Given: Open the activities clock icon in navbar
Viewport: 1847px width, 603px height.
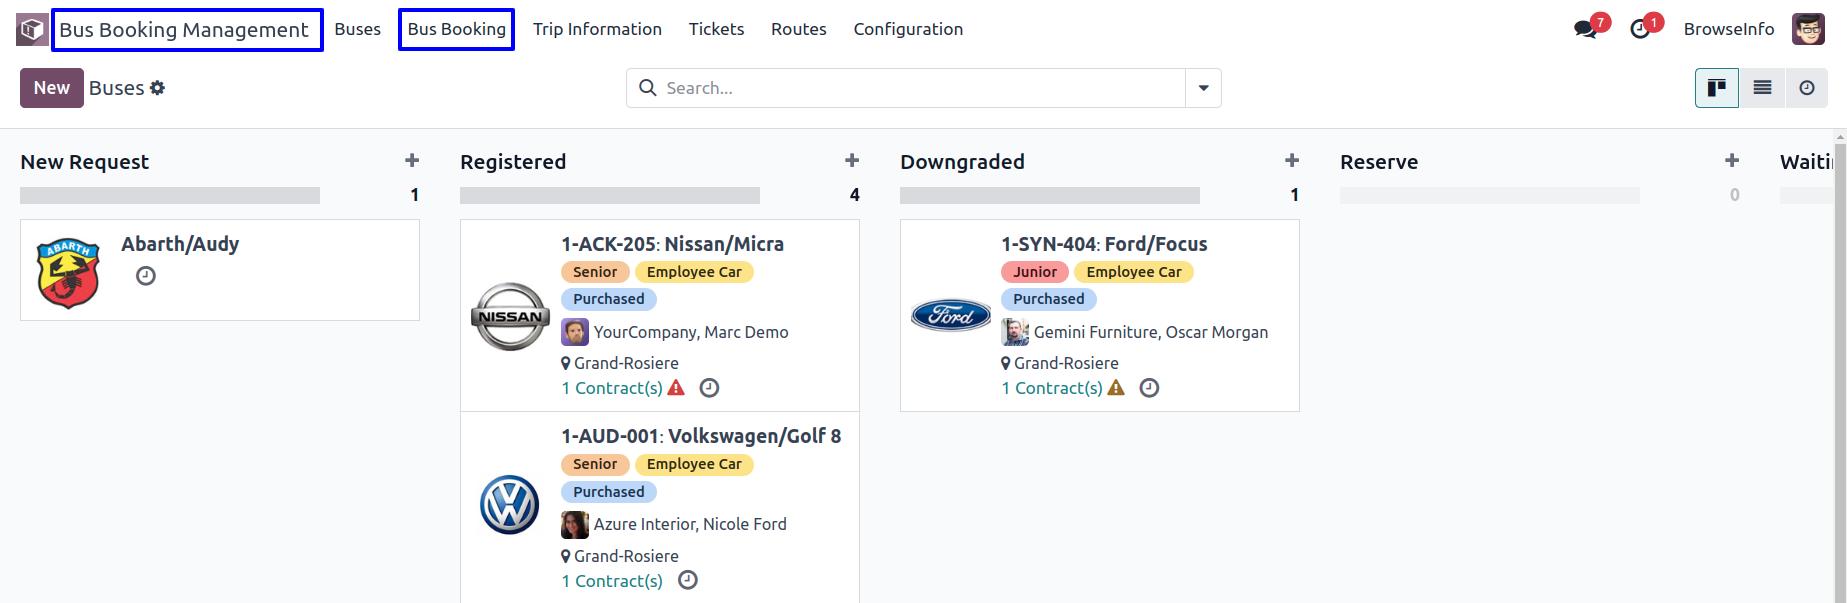Looking at the screenshot, I should pyautogui.click(x=1640, y=29).
